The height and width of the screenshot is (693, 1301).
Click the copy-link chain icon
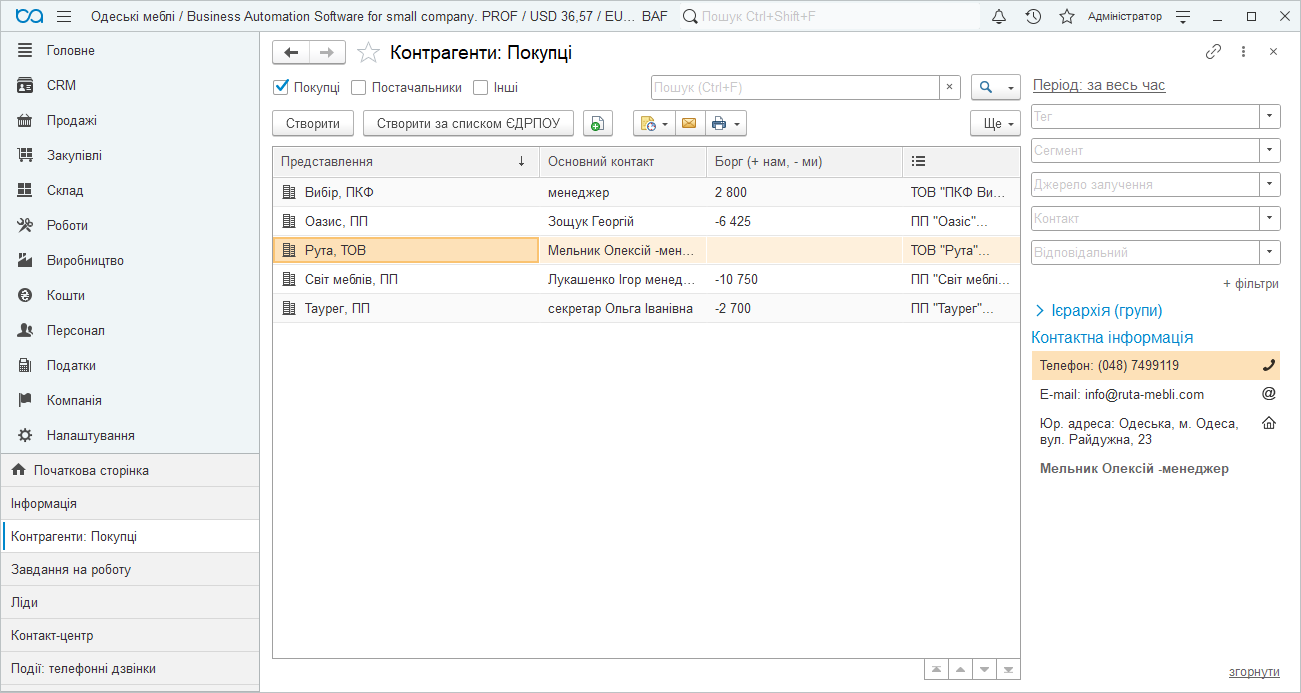[x=1213, y=52]
